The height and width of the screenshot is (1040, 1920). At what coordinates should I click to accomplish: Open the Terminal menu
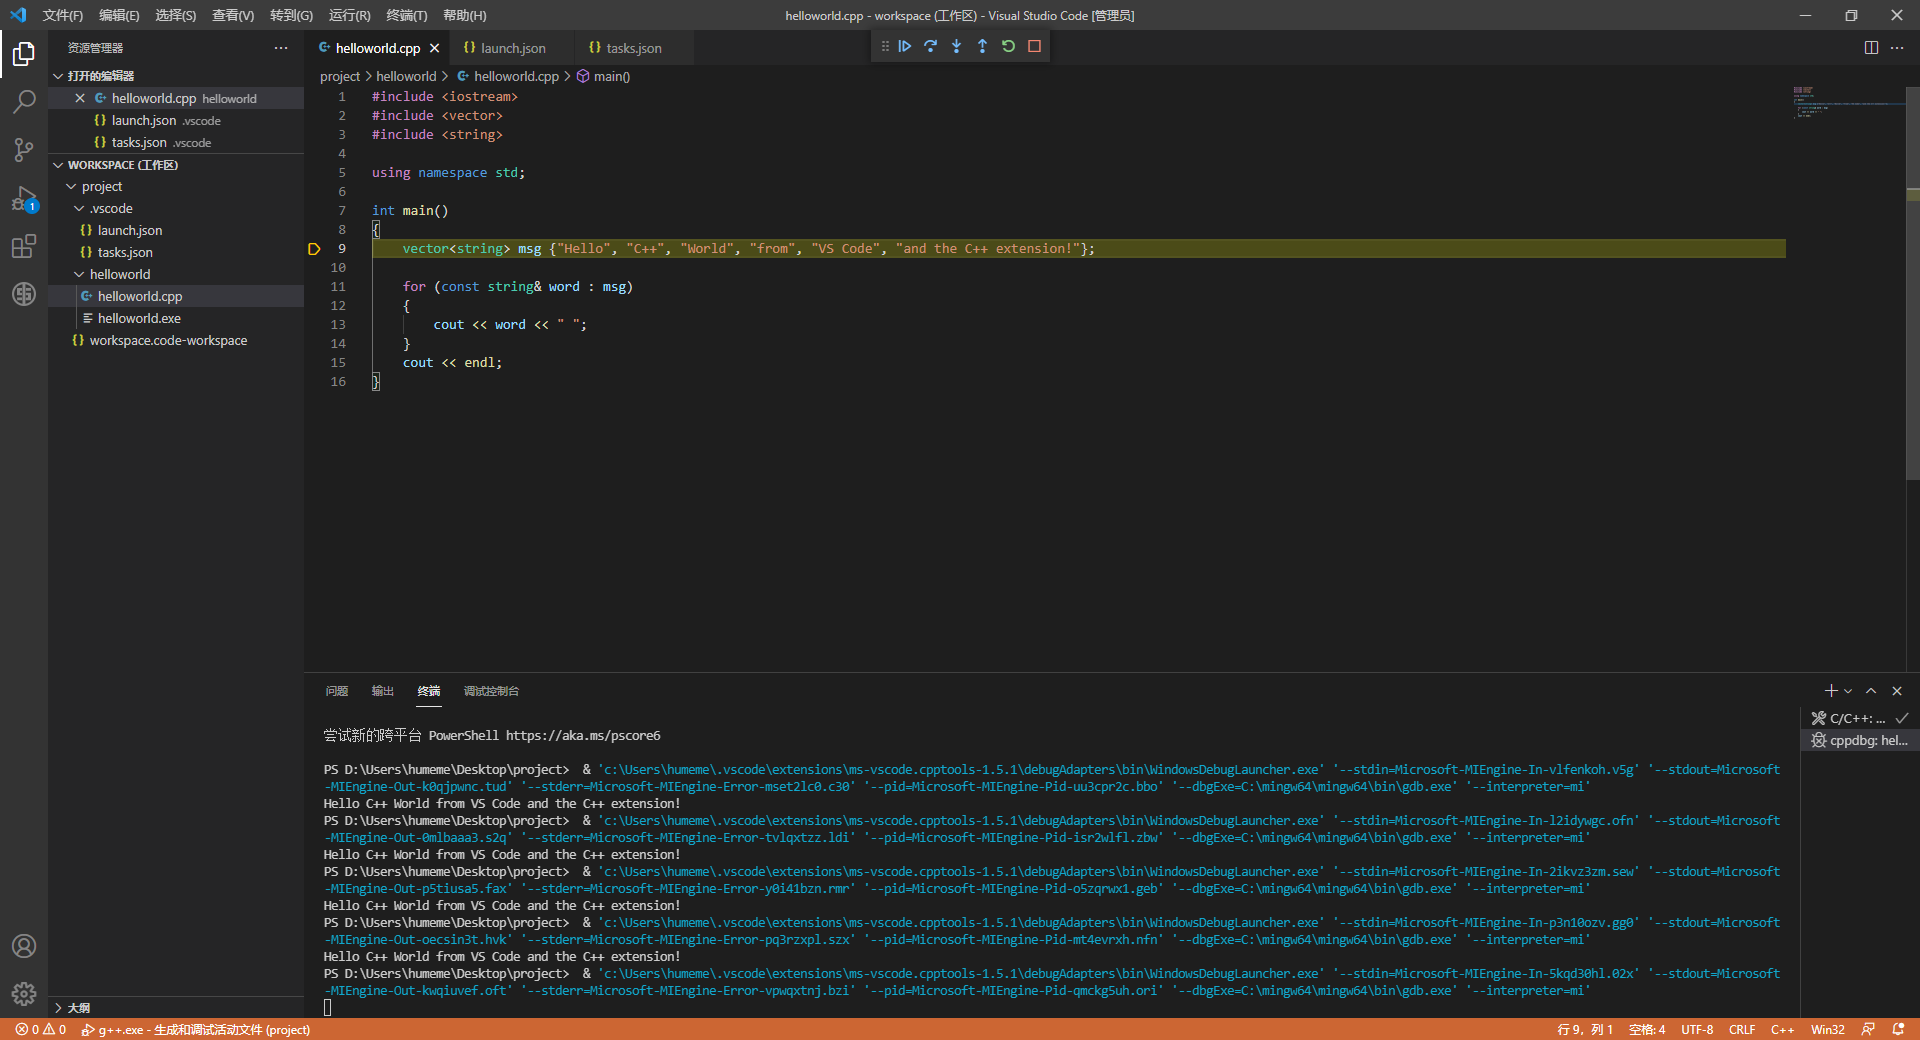click(x=406, y=15)
